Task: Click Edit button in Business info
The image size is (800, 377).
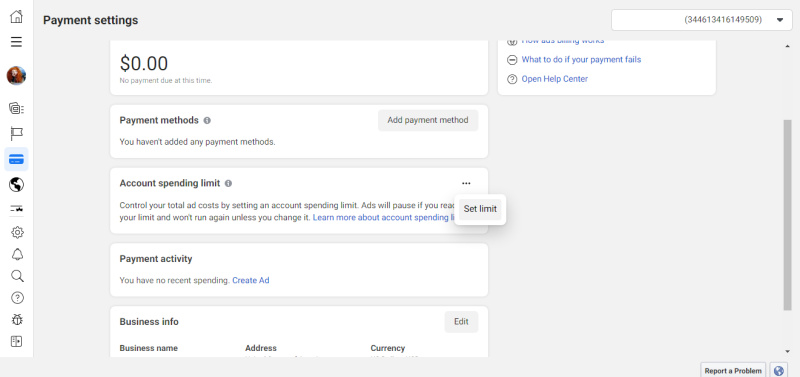Action: pos(461,322)
